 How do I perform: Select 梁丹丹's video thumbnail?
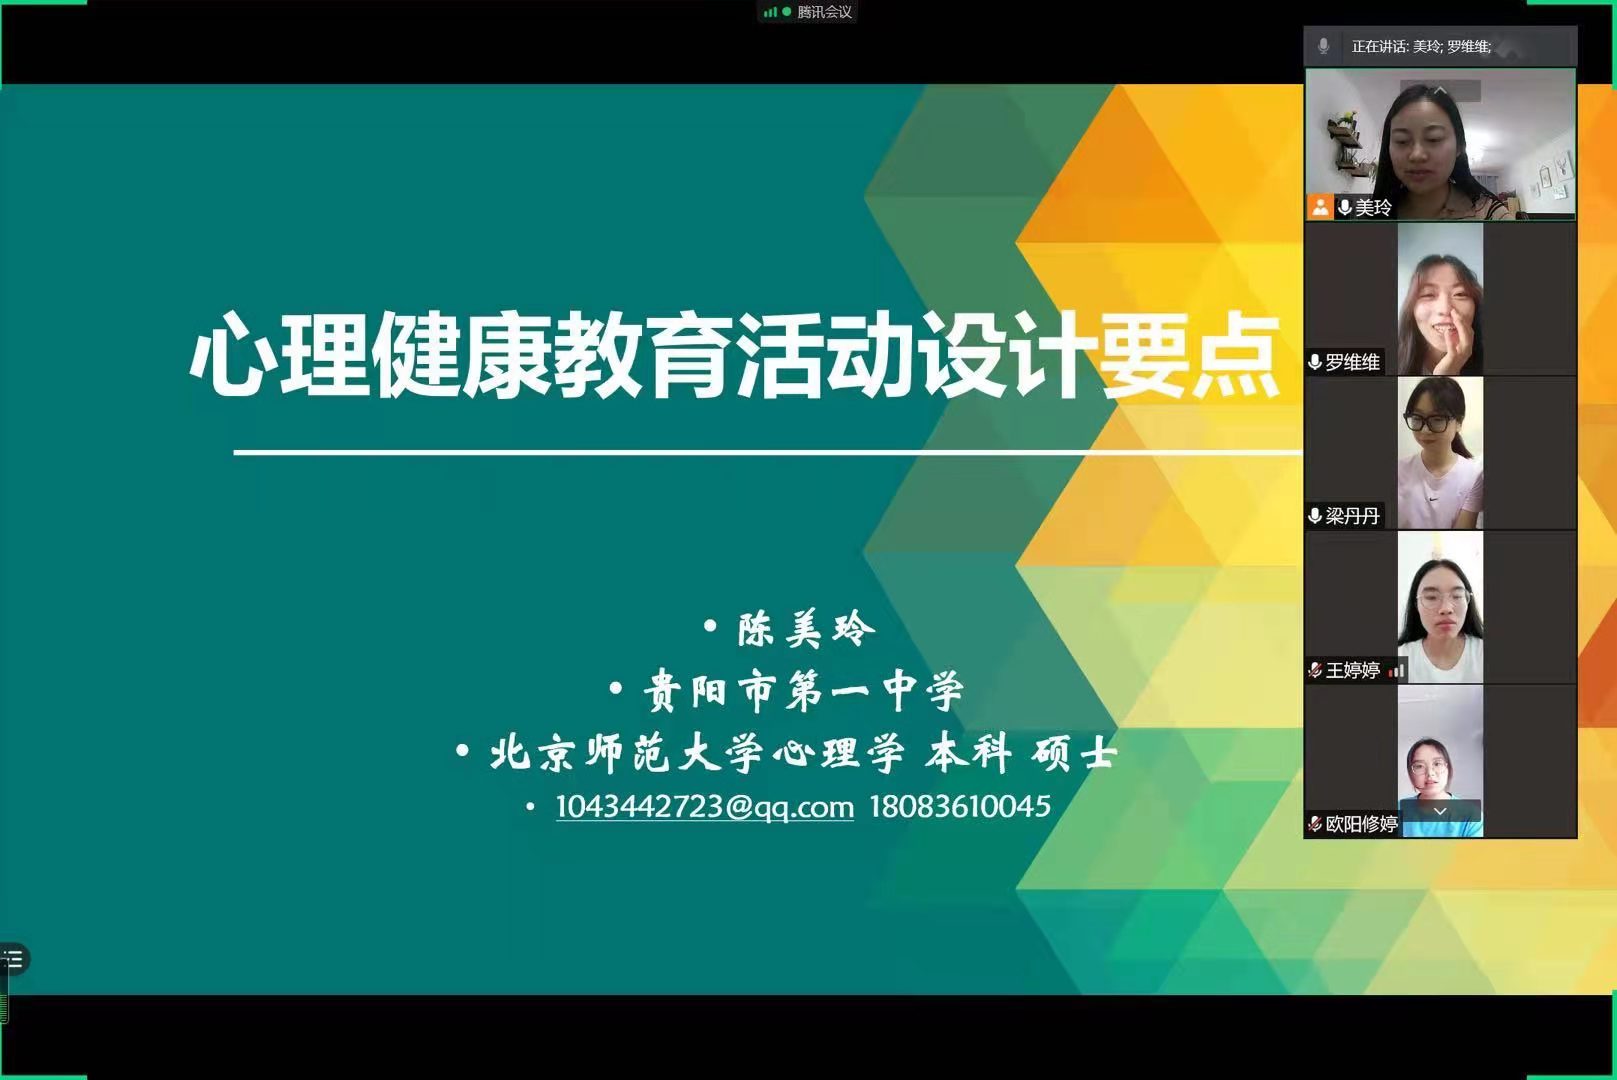click(x=1440, y=453)
